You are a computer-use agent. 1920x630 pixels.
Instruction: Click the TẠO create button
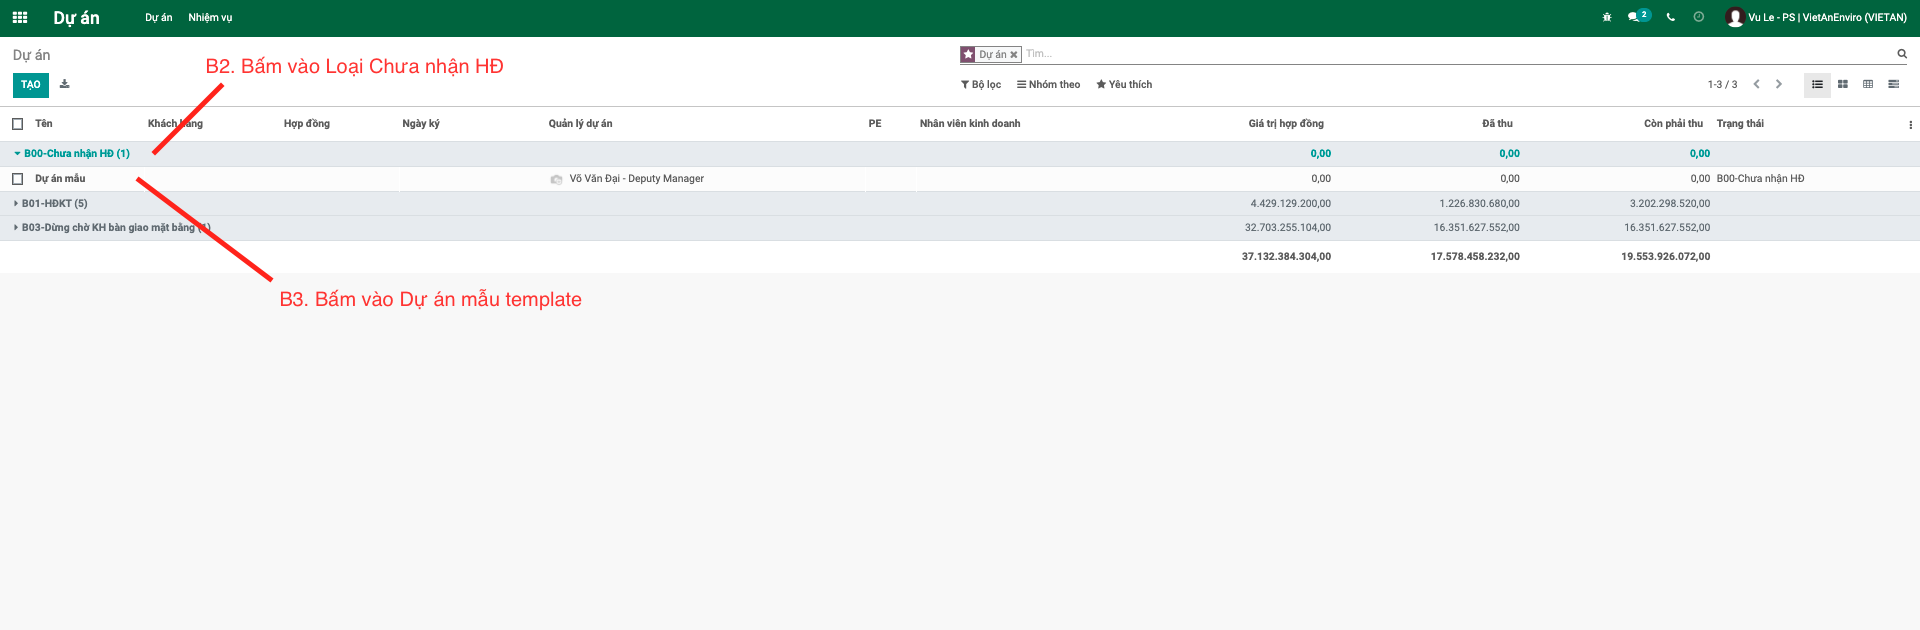coord(31,85)
